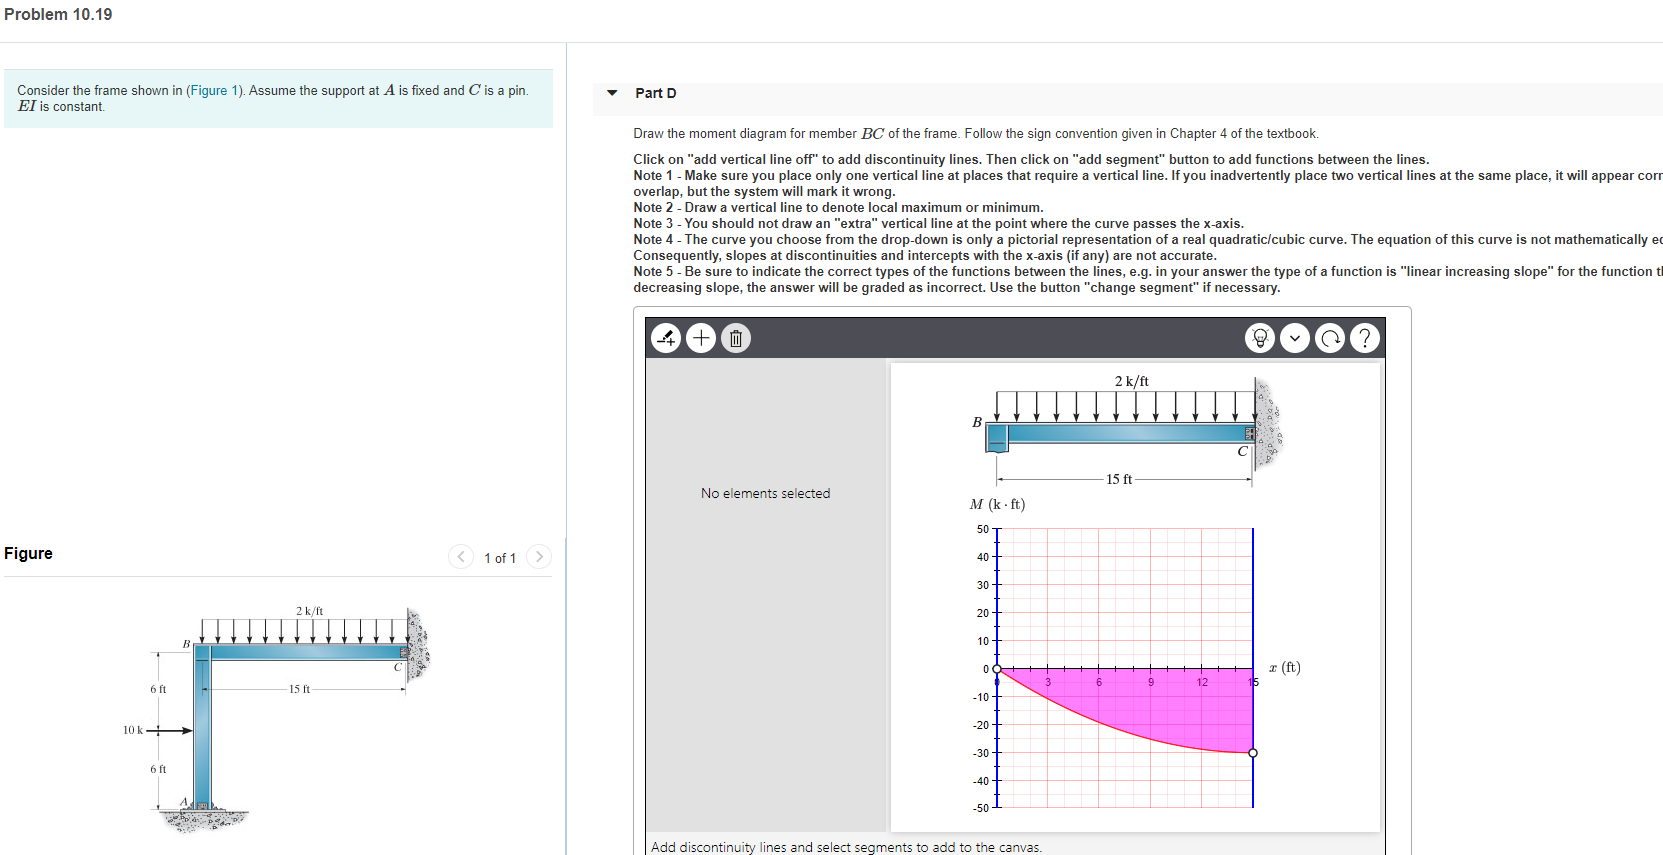Click the trash delete icon
The width and height of the screenshot is (1663, 855).
click(x=736, y=338)
